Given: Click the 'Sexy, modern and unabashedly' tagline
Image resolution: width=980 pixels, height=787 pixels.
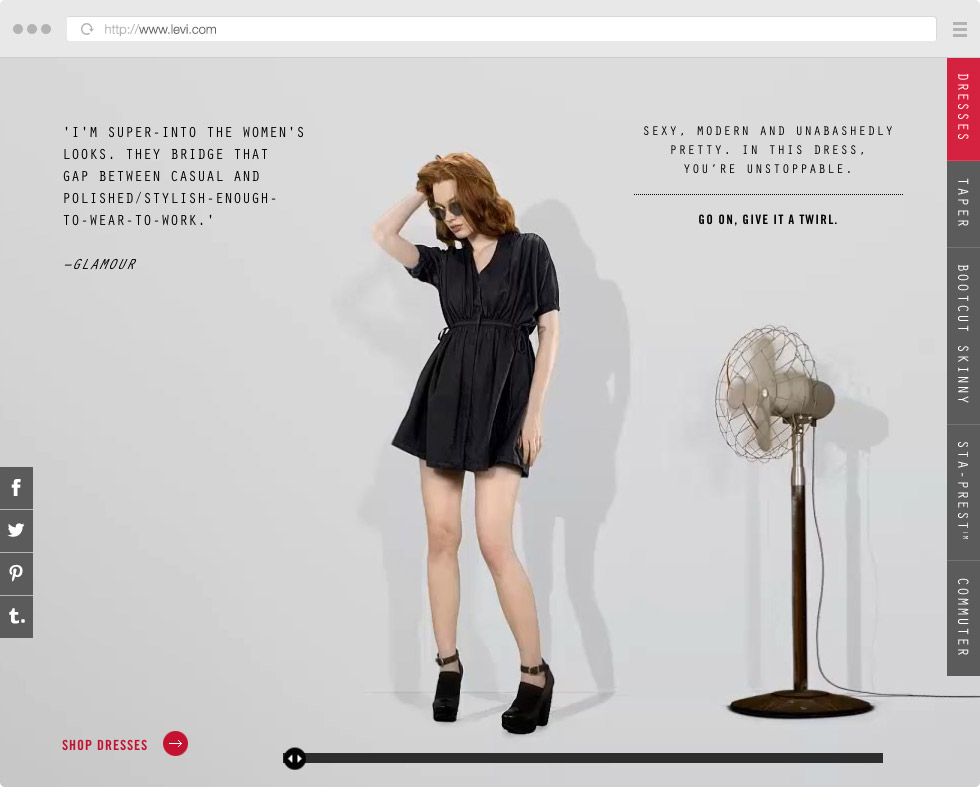Looking at the screenshot, I should pos(768,149).
